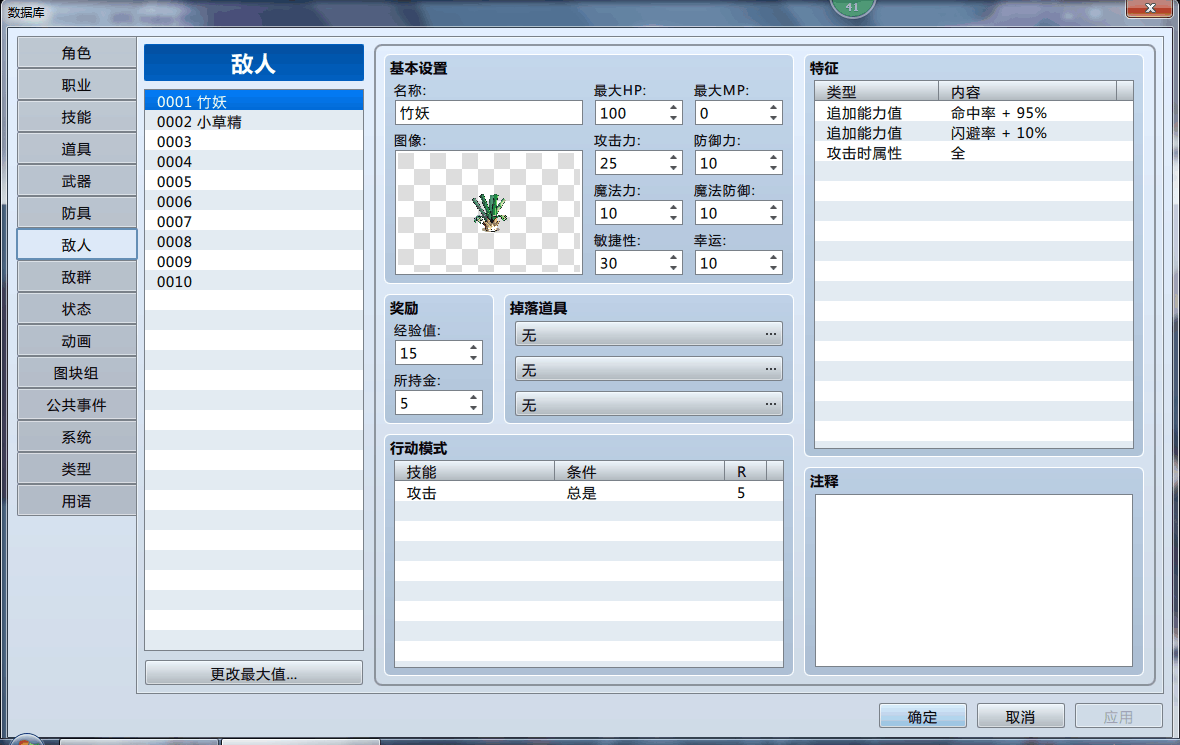The width and height of the screenshot is (1180, 745).
Task: Go to the 道具 tab
Action: 77,149
